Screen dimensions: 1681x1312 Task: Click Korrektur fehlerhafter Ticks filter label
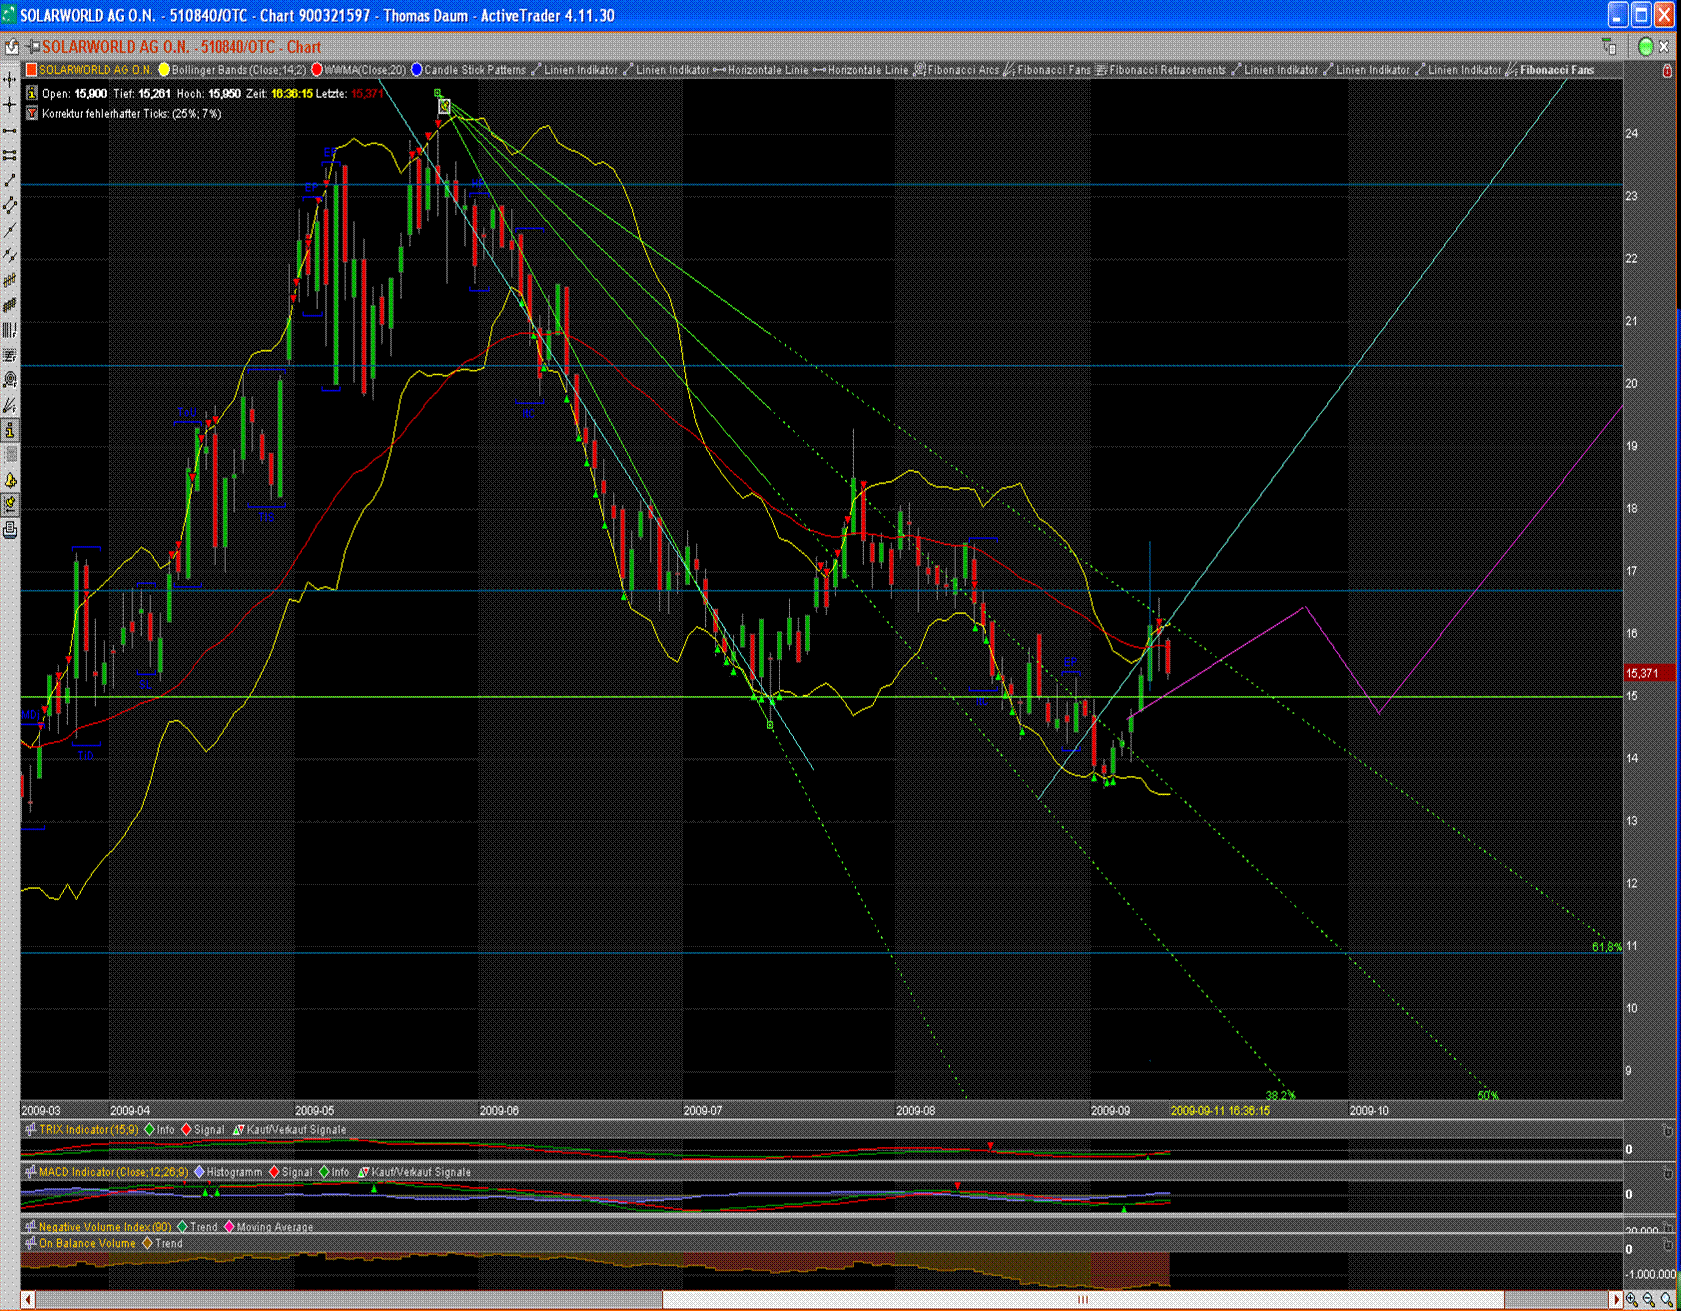131,114
